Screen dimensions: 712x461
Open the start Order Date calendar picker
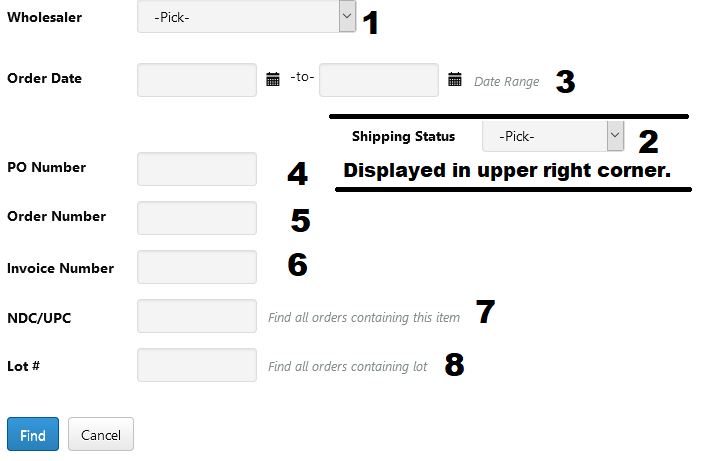272,79
